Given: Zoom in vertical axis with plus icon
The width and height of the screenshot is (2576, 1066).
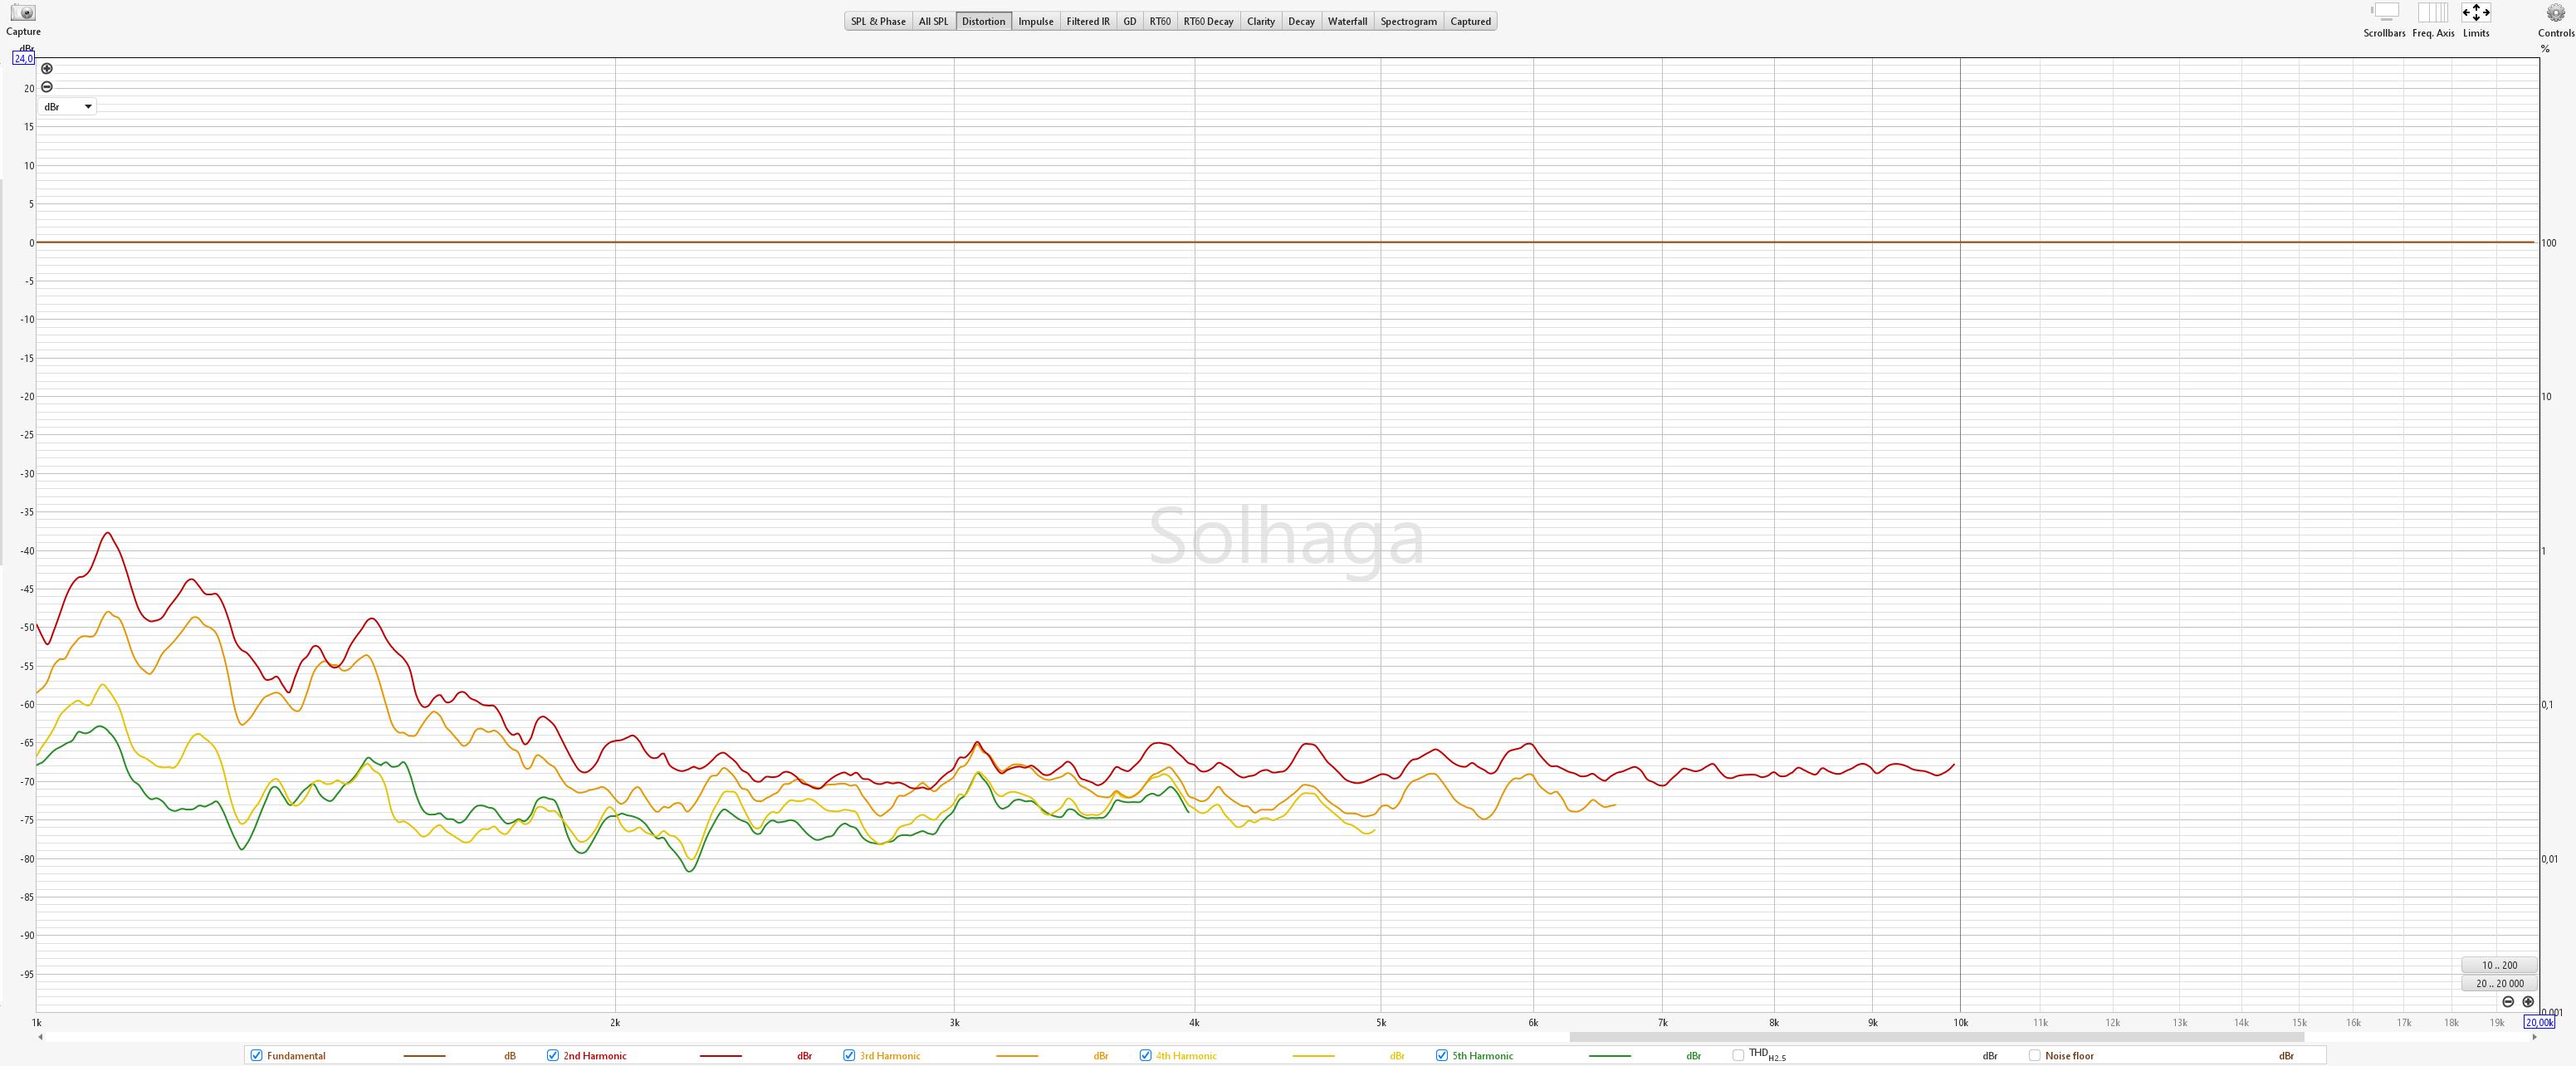Looking at the screenshot, I should (x=46, y=69).
